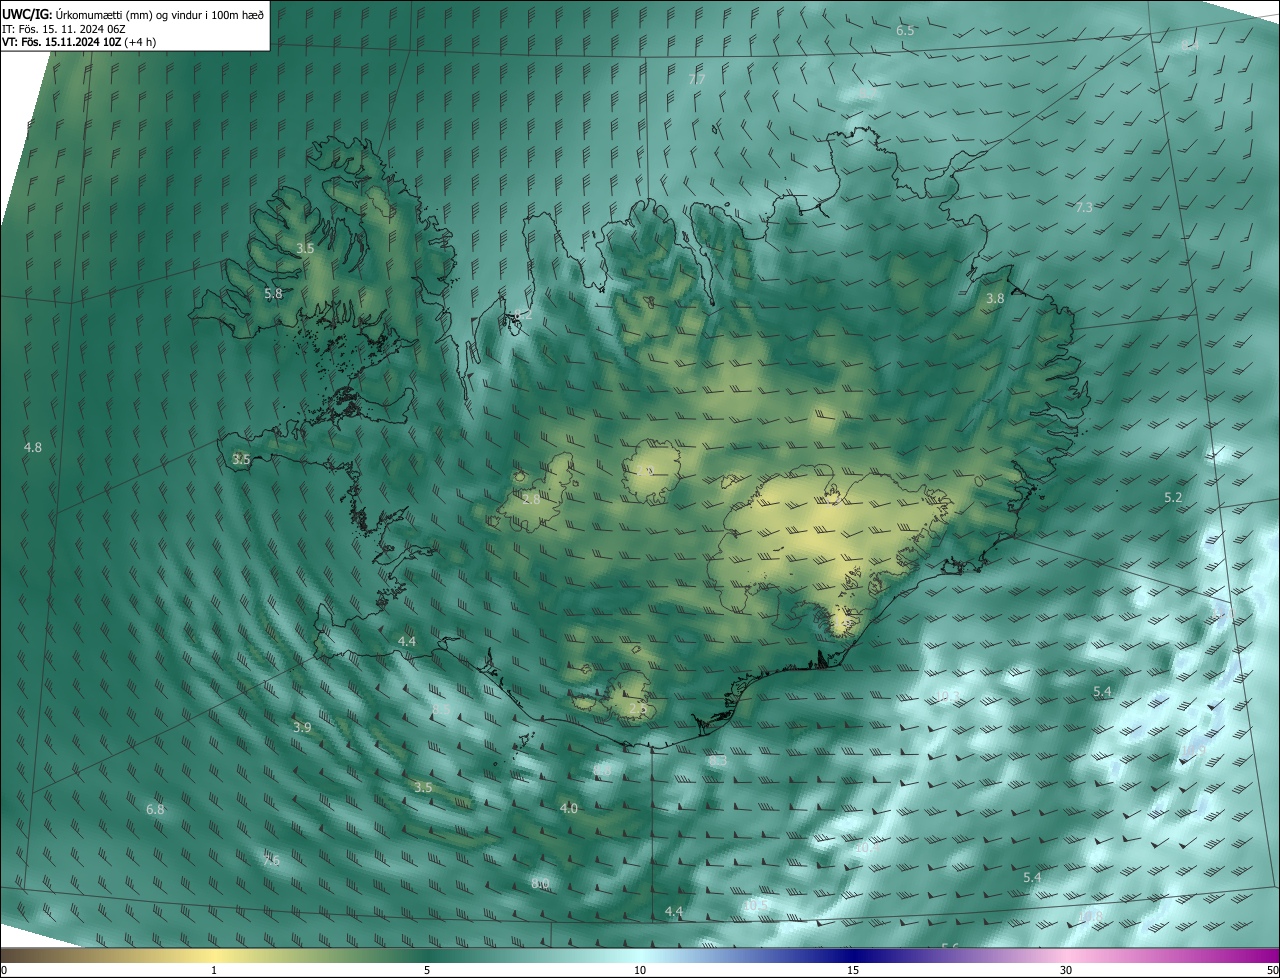1280x978 pixels.
Task: Click the 6.5 value label north of Iceland
Action: click(x=905, y=31)
